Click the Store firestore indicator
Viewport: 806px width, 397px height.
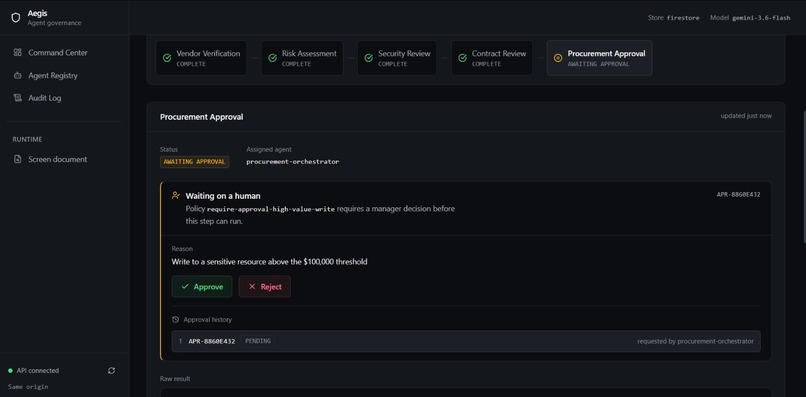(x=673, y=17)
